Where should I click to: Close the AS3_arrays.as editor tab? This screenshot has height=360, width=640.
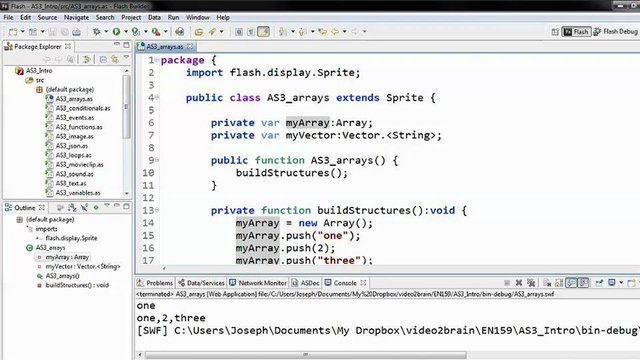[x=190, y=47]
